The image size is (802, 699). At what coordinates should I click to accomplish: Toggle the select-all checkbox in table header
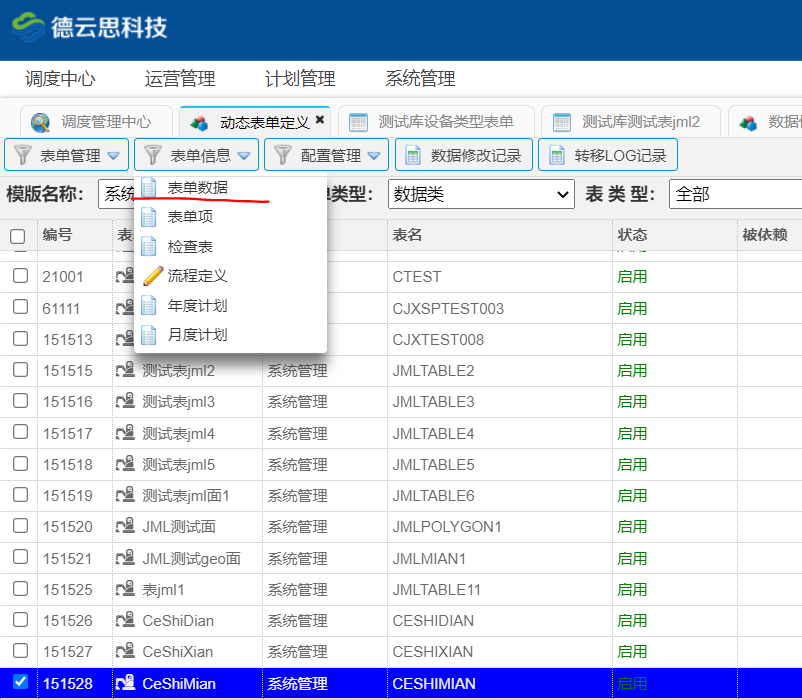18,236
